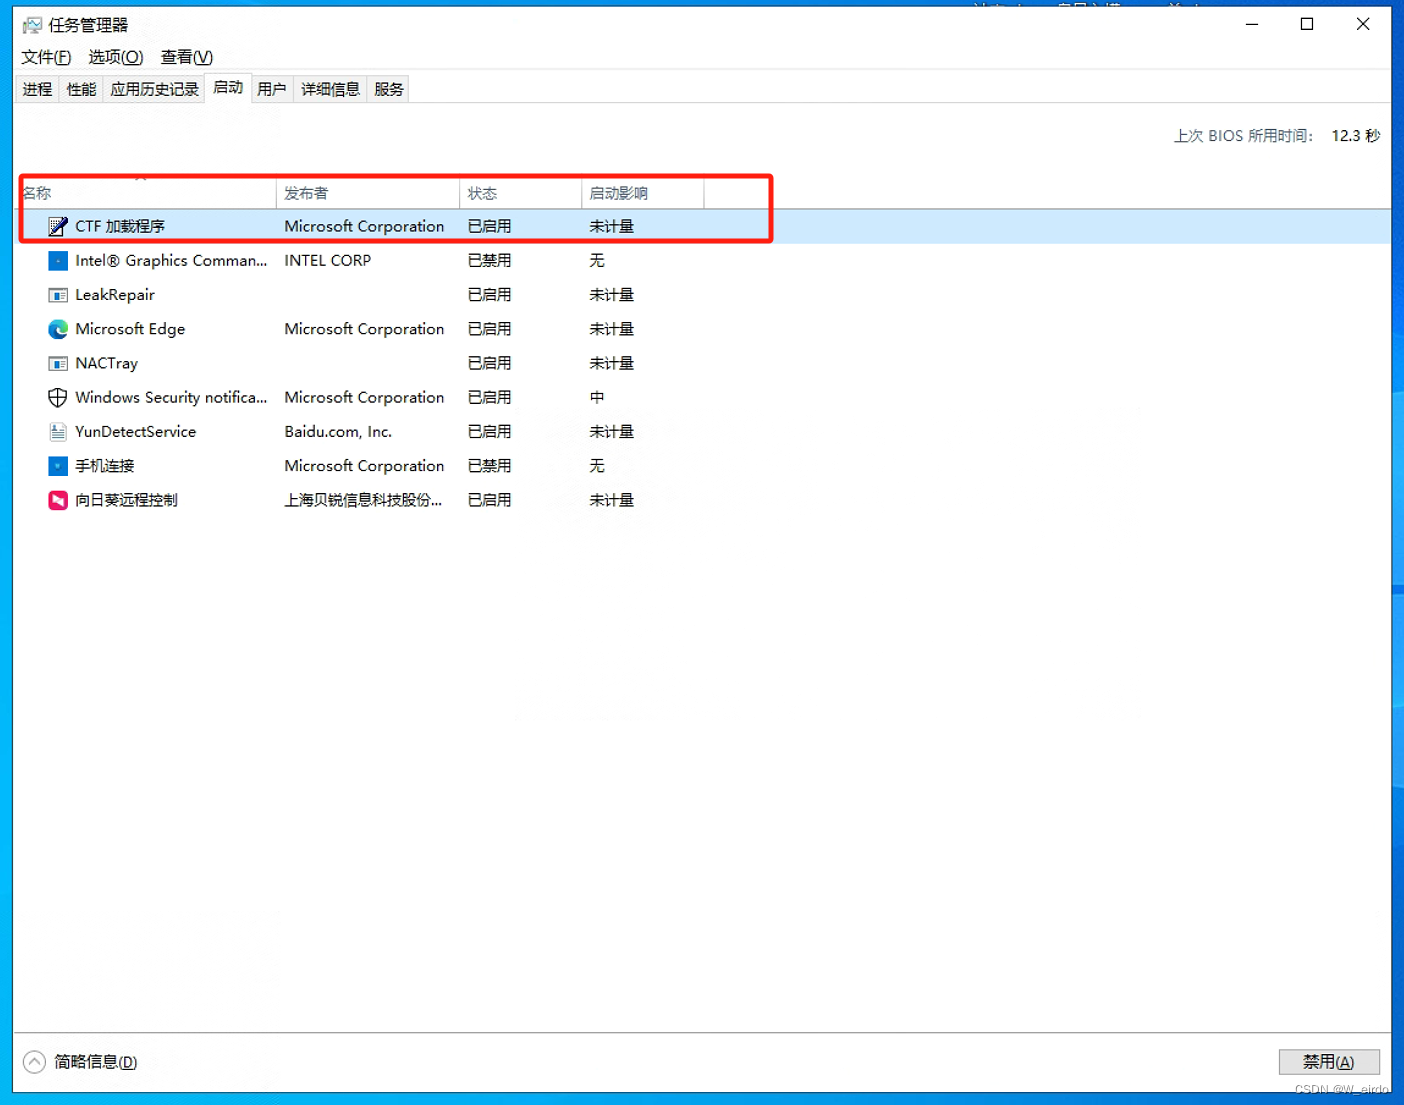Select the Intel® Graphics Comman... entry

[x=171, y=261]
